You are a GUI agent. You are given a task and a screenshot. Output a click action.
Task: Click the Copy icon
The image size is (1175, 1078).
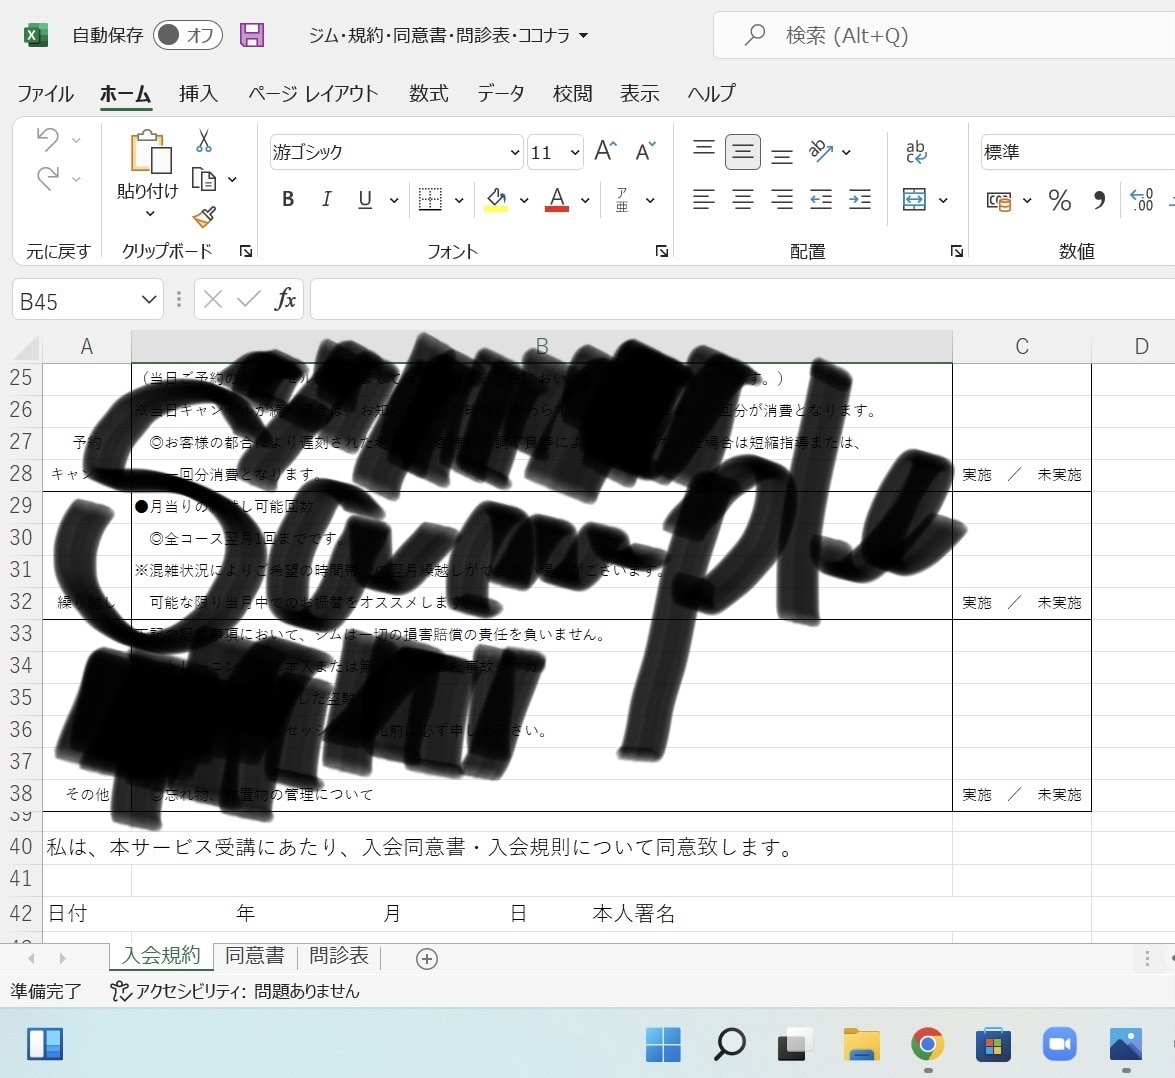204,179
